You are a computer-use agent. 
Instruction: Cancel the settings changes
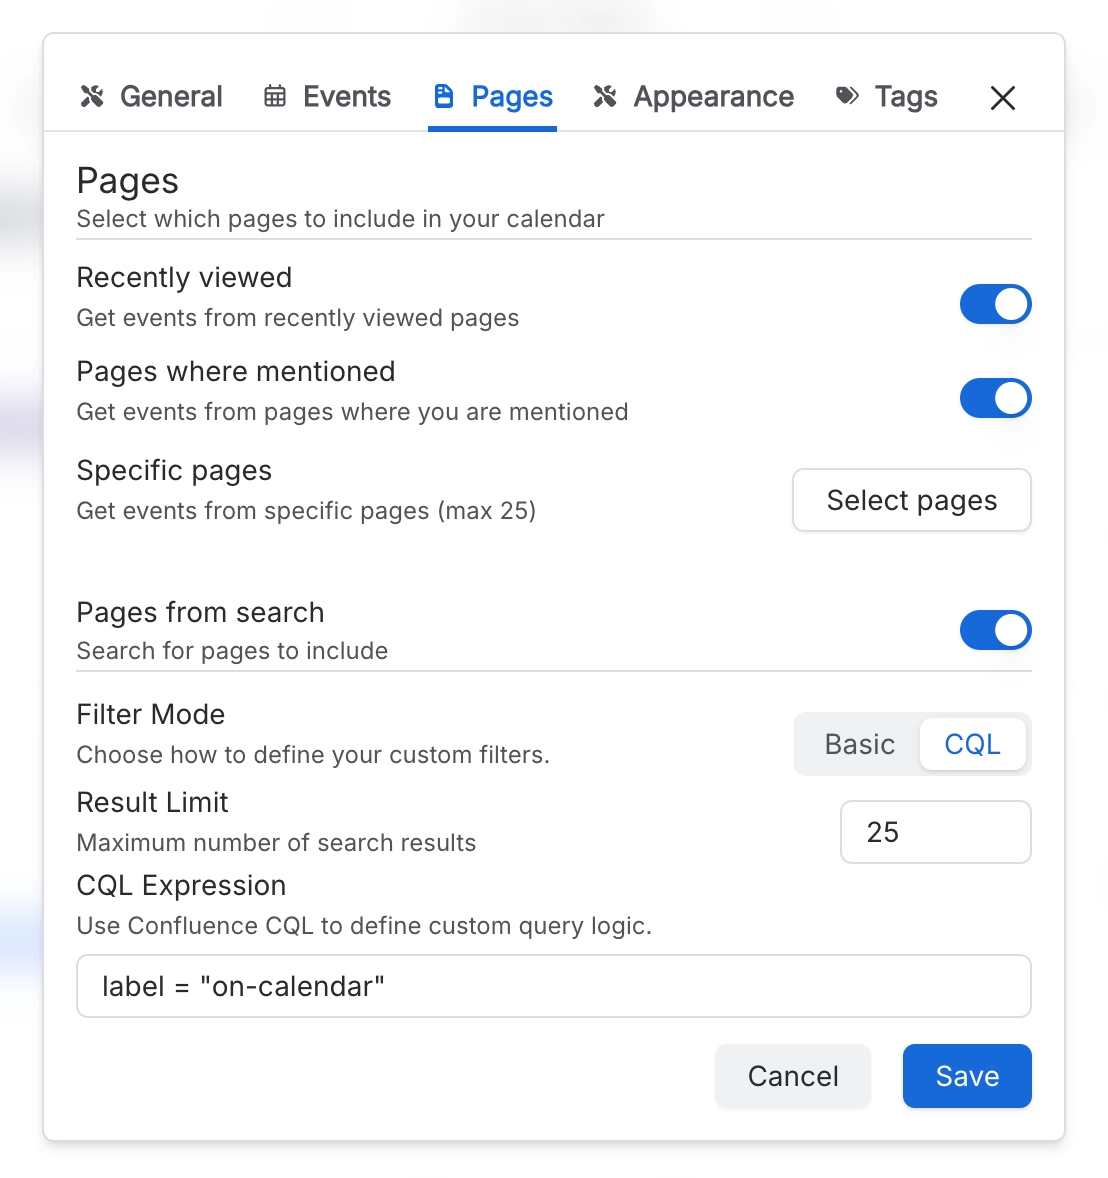(x=792, y=1076)
